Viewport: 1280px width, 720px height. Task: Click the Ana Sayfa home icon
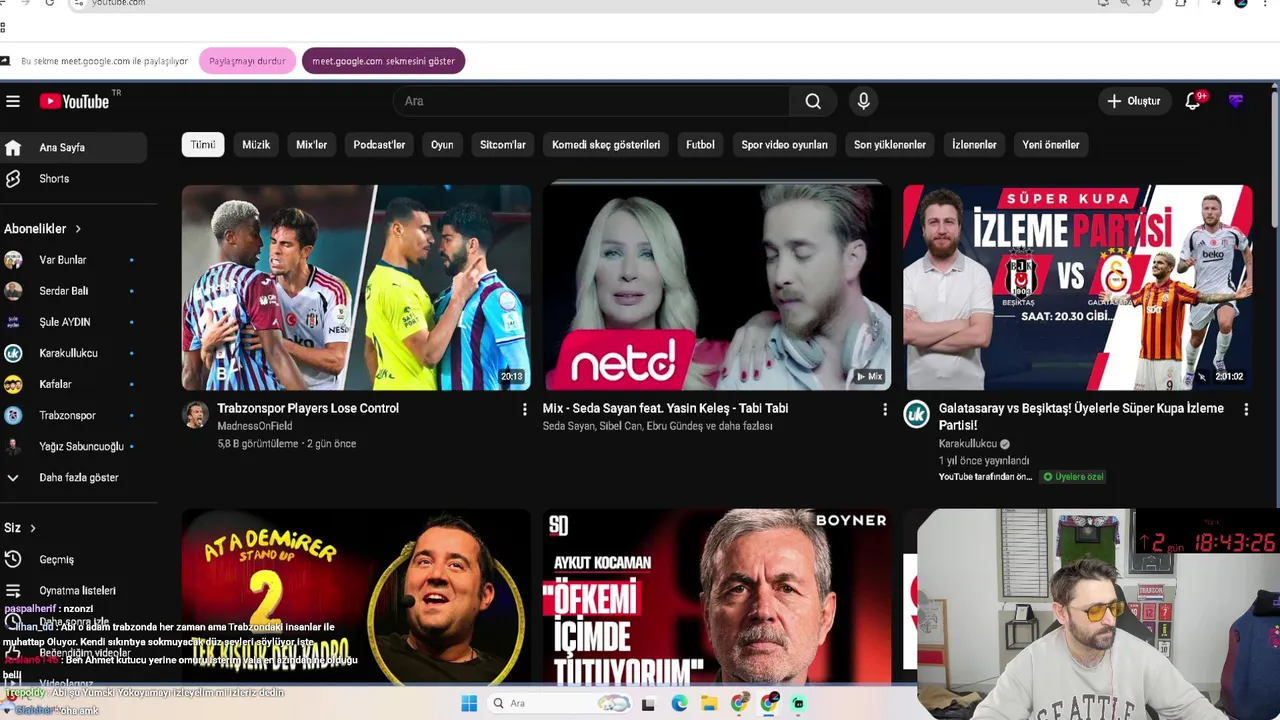pos(13,147)
